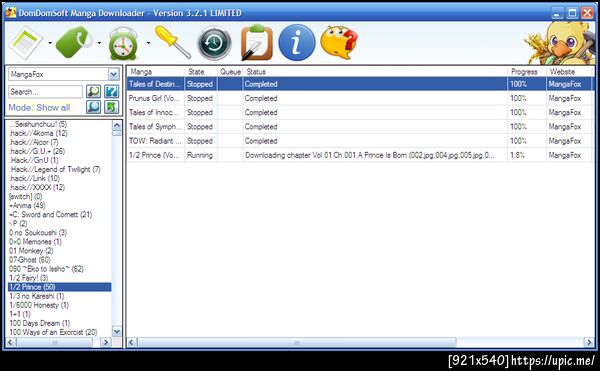Screen dimensions: 600x371
Task: Select 0 no Soukoushi (3) entry
Action: click(38, 233)
